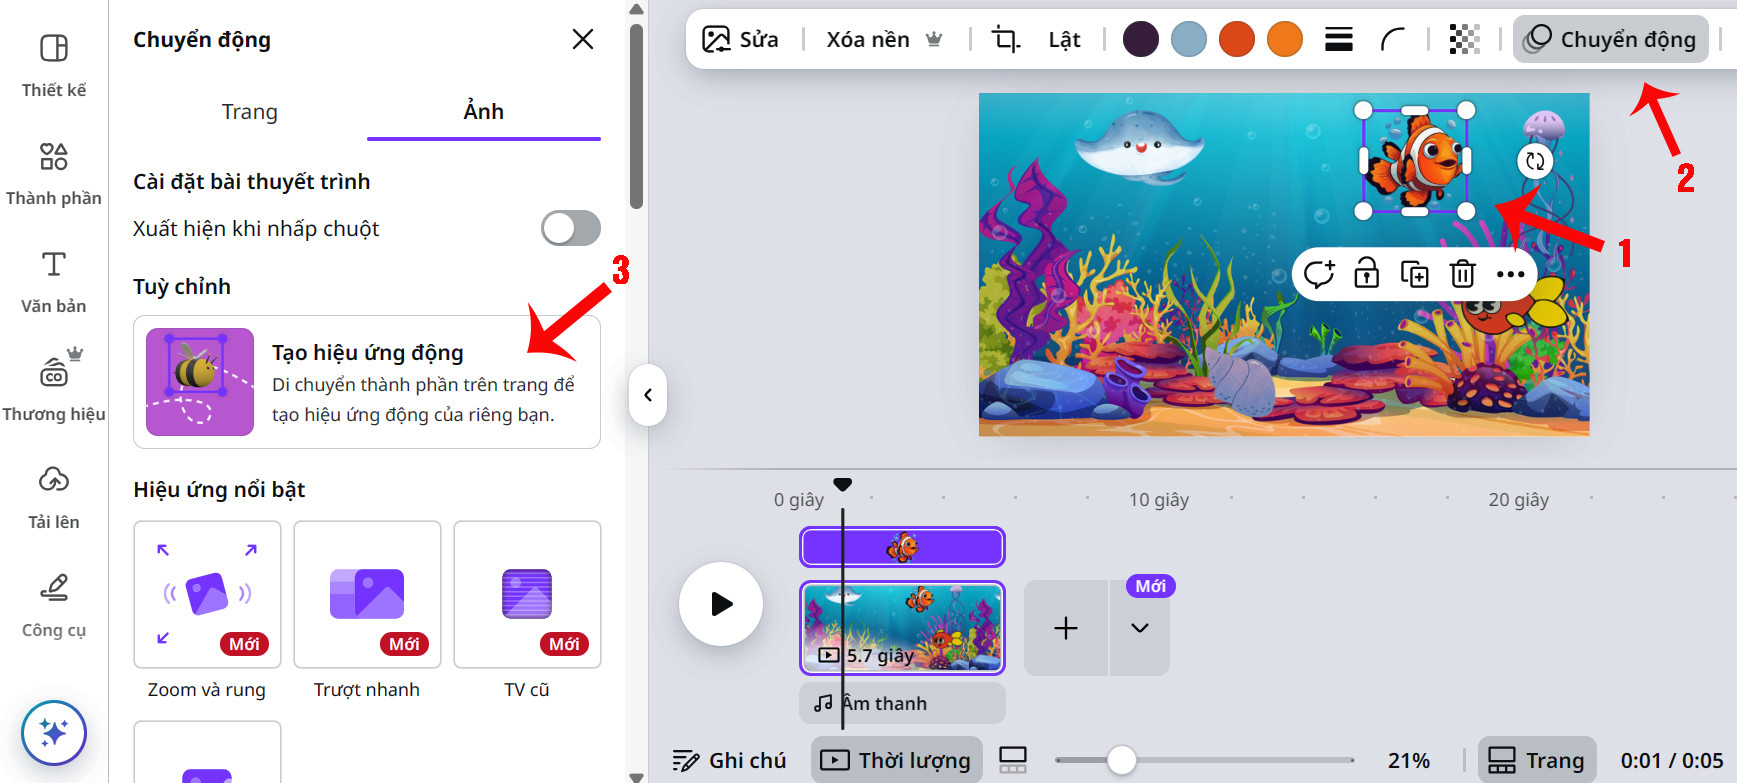Lock the selected clownfish element
The height and width of the screenshot is (783, 1737).
coord(1366,273)
